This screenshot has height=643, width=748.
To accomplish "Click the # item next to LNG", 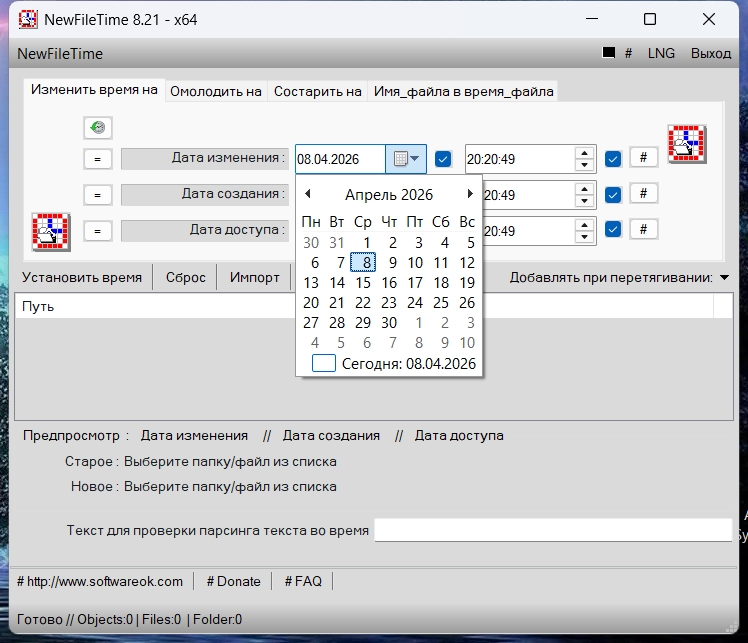I will (x=628, y=53).
